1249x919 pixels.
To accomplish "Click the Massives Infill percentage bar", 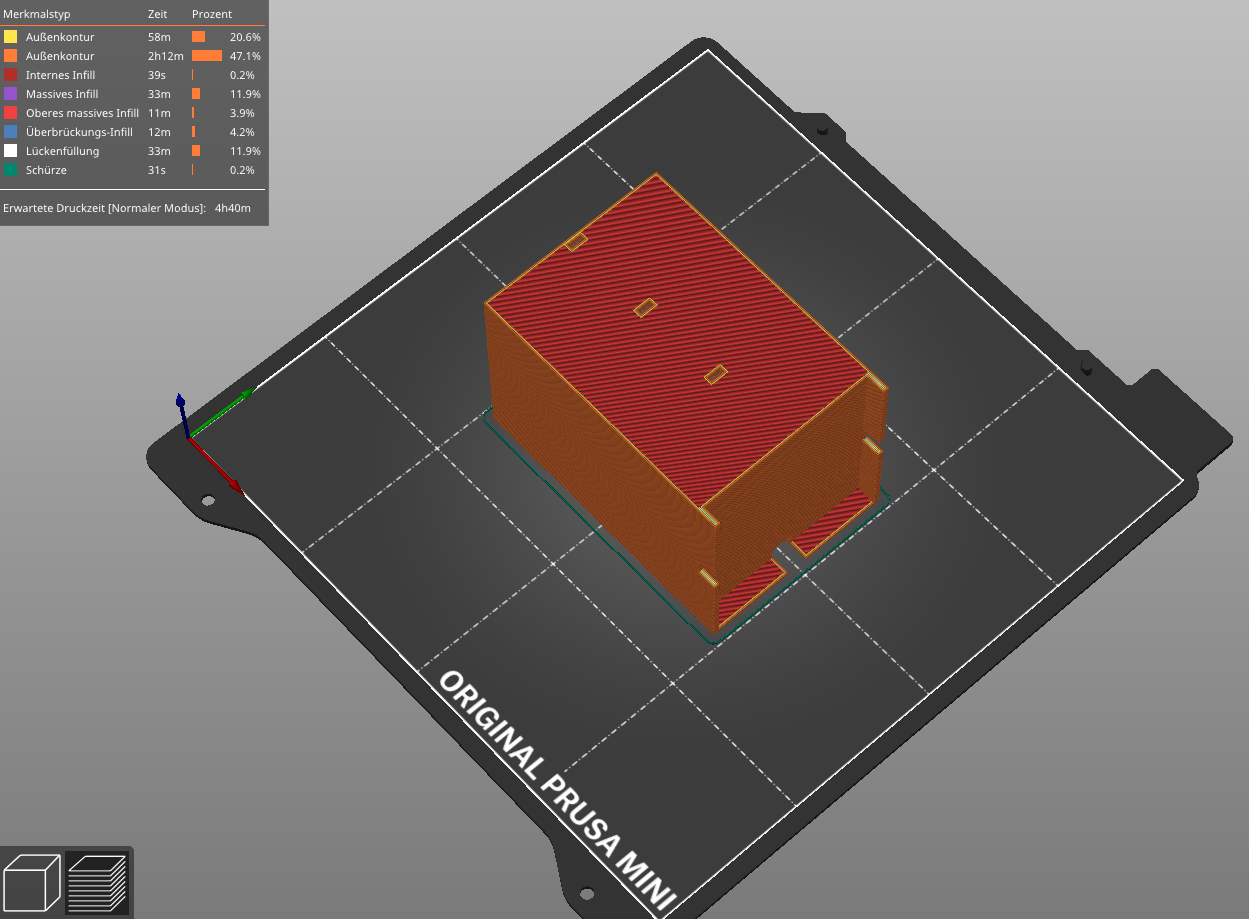I will click(x=196, y=94).
